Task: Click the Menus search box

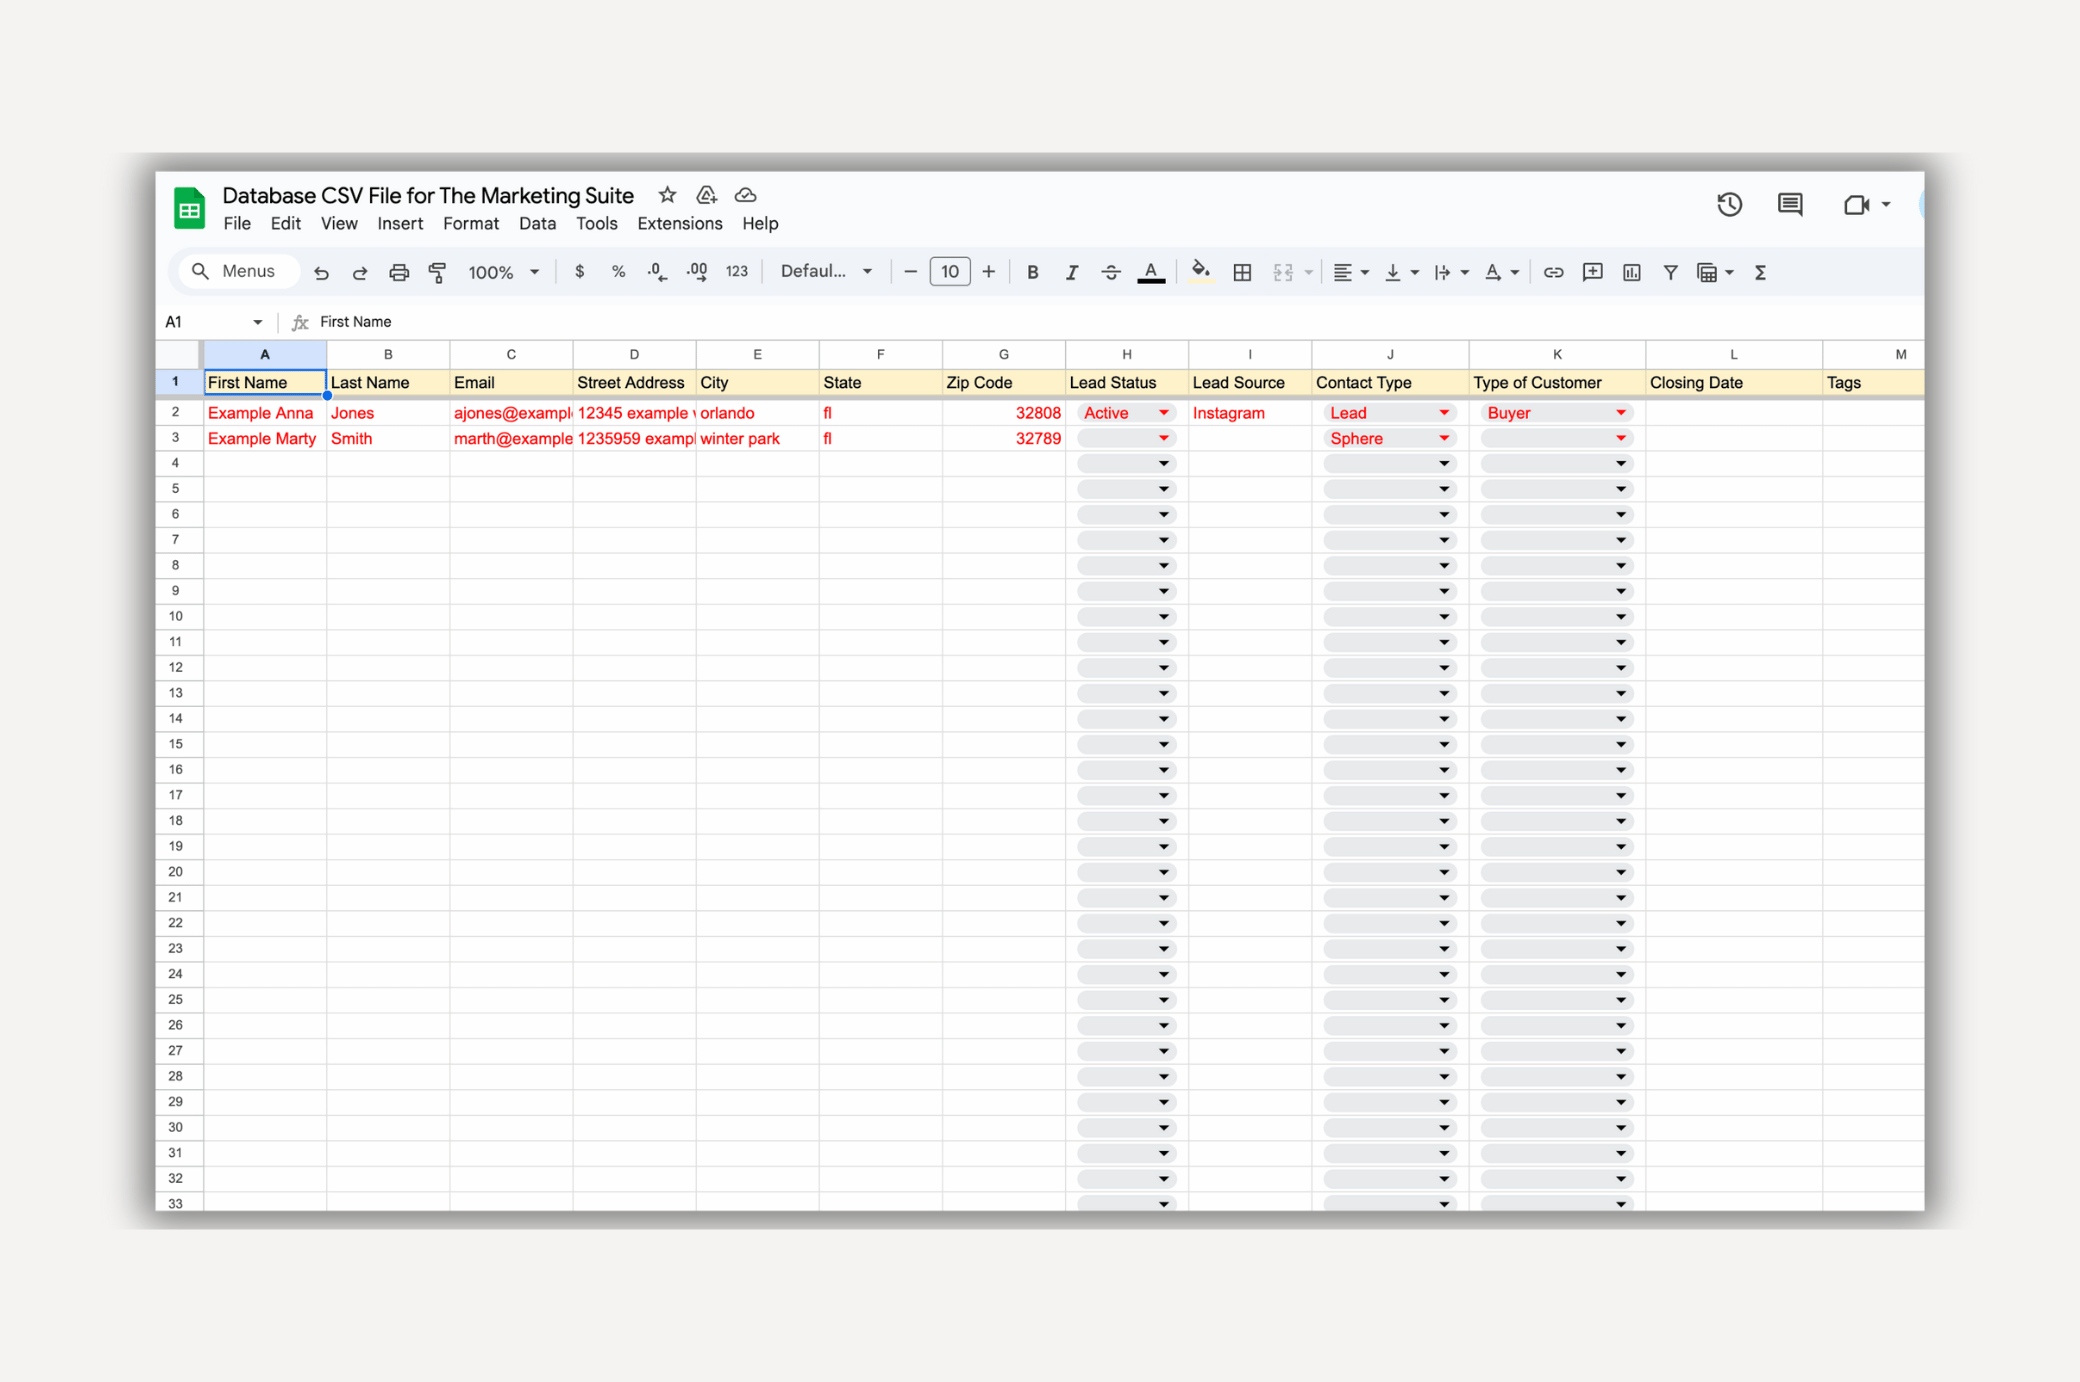Action: [239, 272]
